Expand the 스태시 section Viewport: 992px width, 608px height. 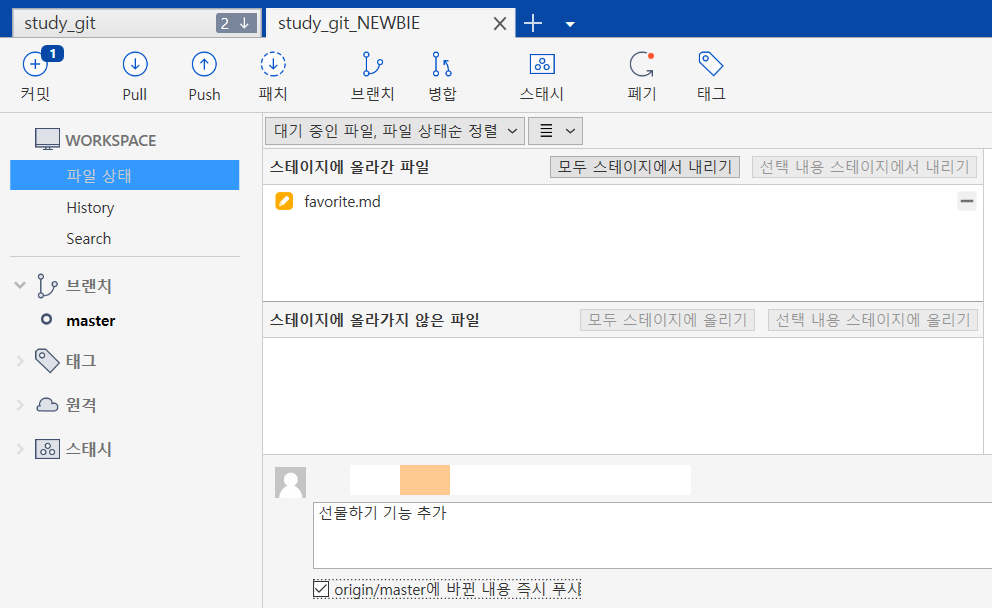20,449
